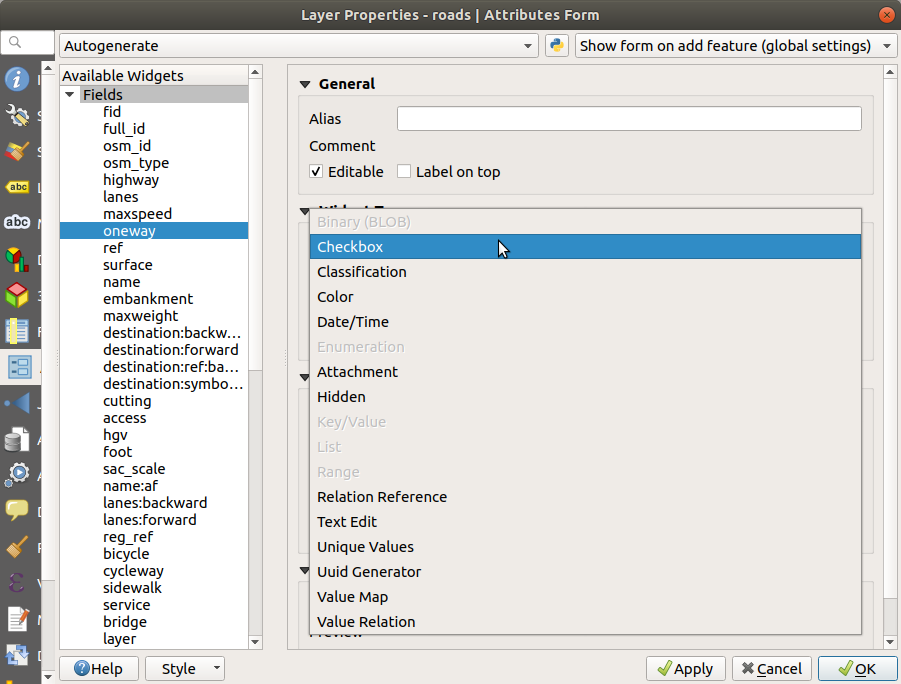Open the Auxiliary Storage database icon
The image size is (901, 684).
coord(17,439)
